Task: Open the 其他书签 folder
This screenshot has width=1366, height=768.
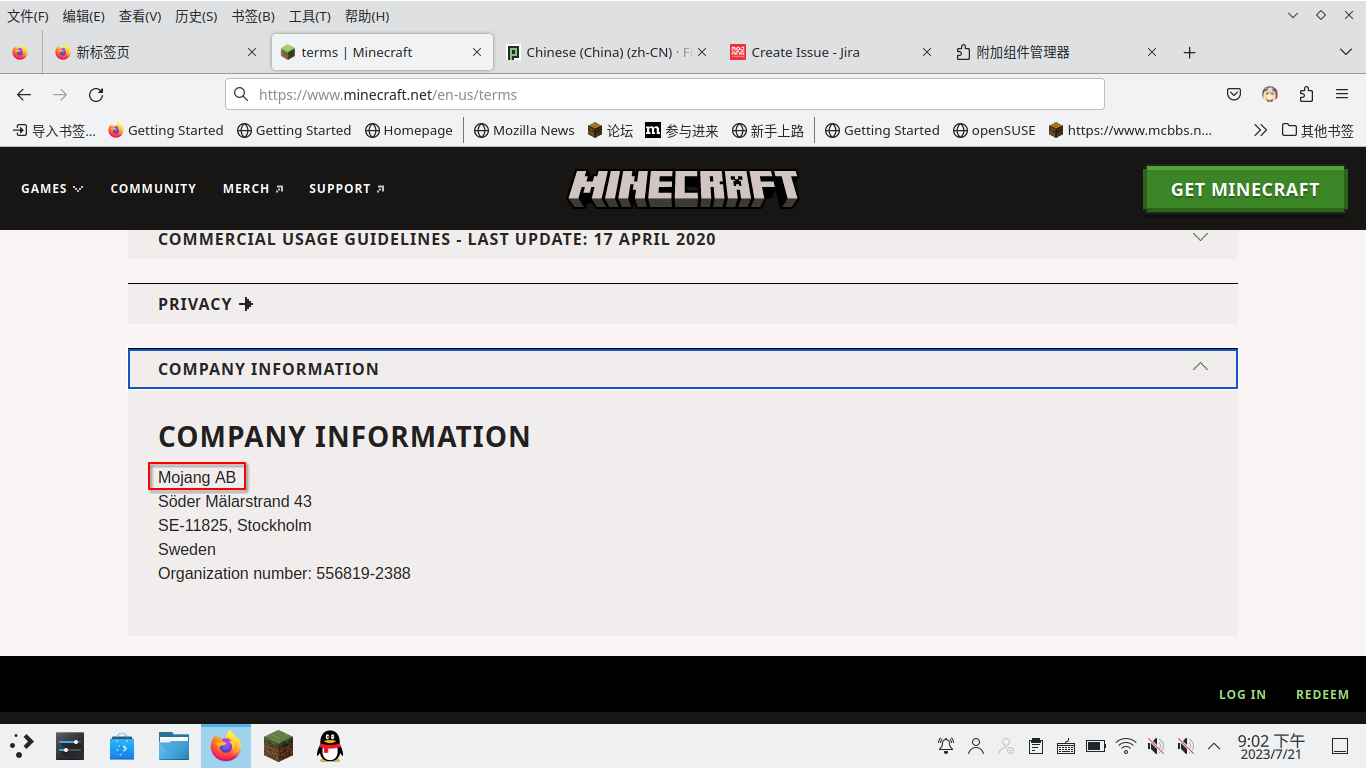Action: pyautogui.click(x=1318, y=130)
